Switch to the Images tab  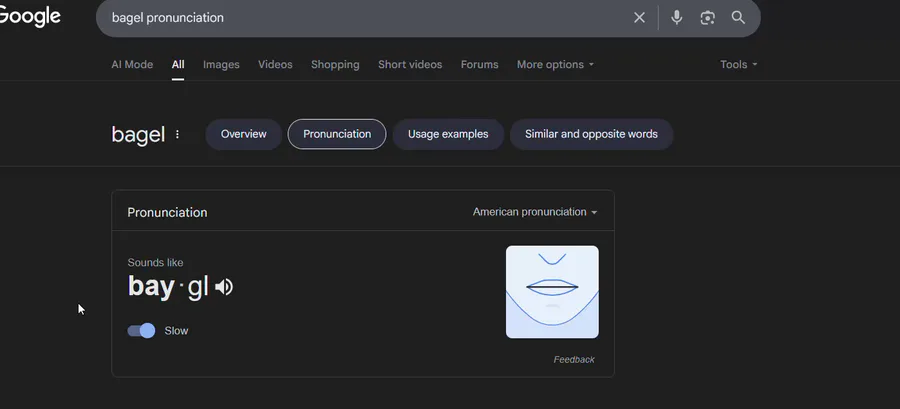221,65
